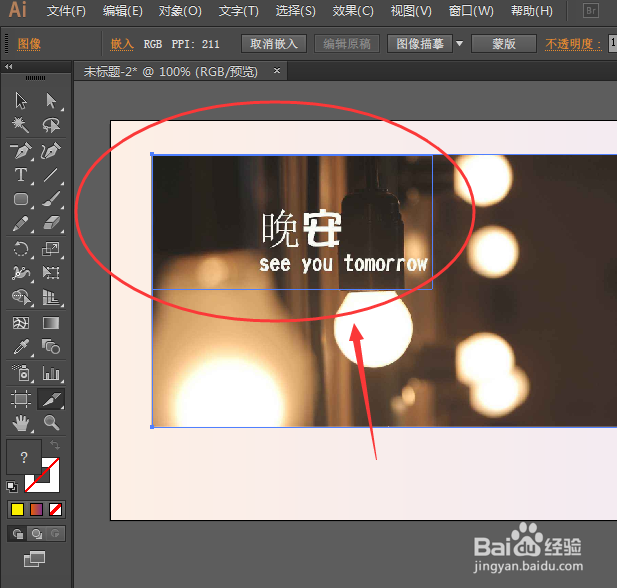Expand the Image Trace preset dropdown arrow

pyautogui.click(x=460, y=43)
